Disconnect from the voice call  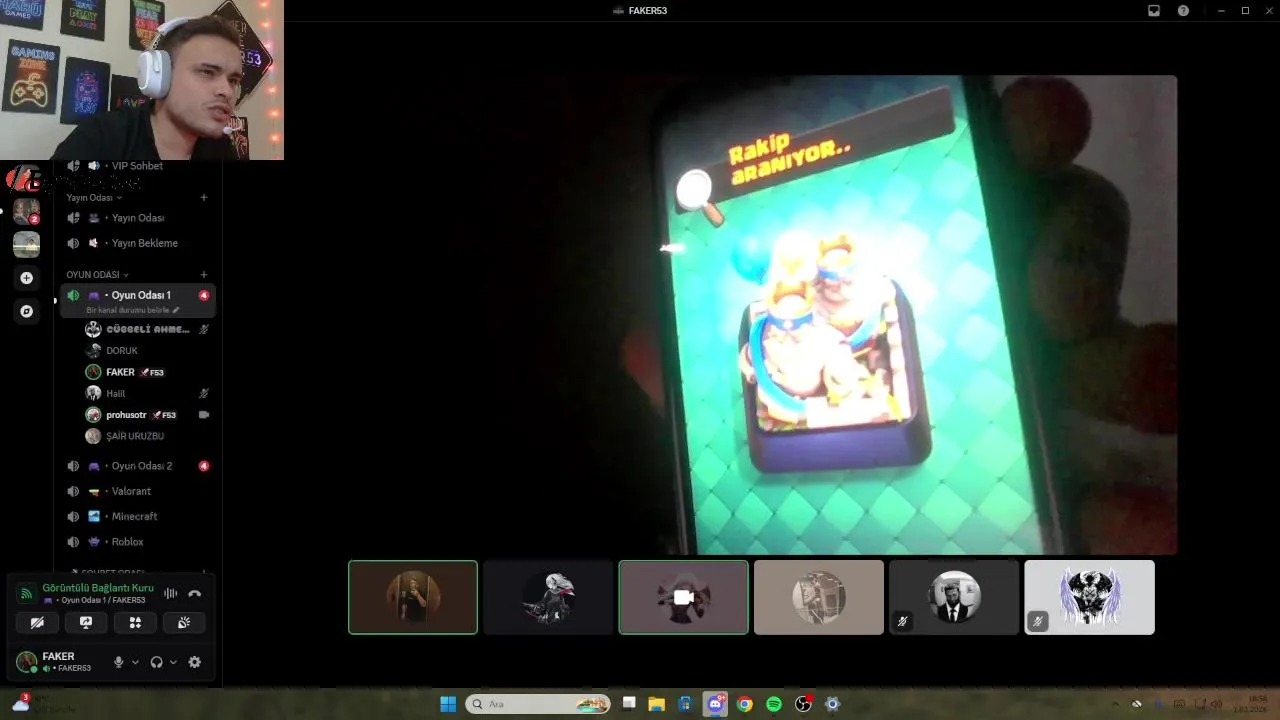click(194, 593)
